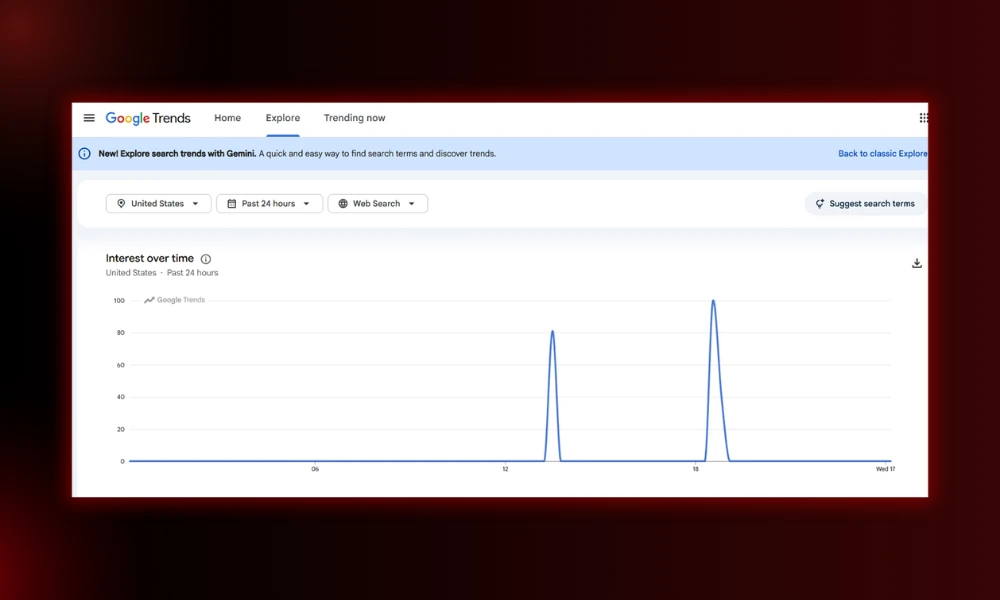1000x600 pixels.
Task: Click the 40 y-axis label
Action: click(121, 397)
